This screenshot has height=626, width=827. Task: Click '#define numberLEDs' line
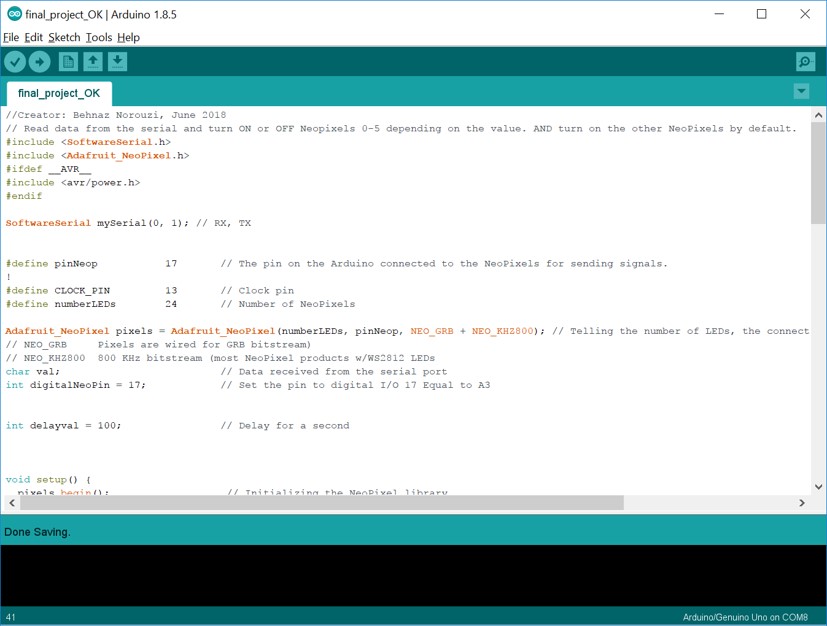[x=180, y=304]
